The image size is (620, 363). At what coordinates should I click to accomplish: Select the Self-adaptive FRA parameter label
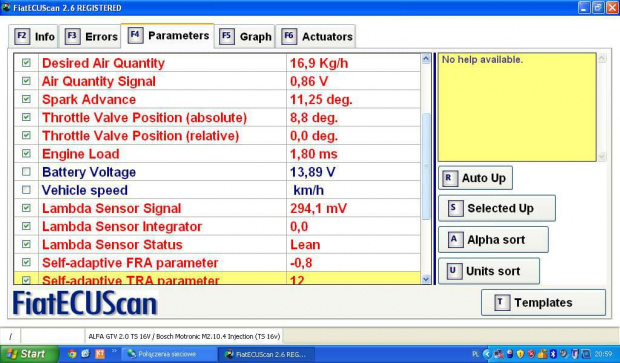click(x=130, y=263)
